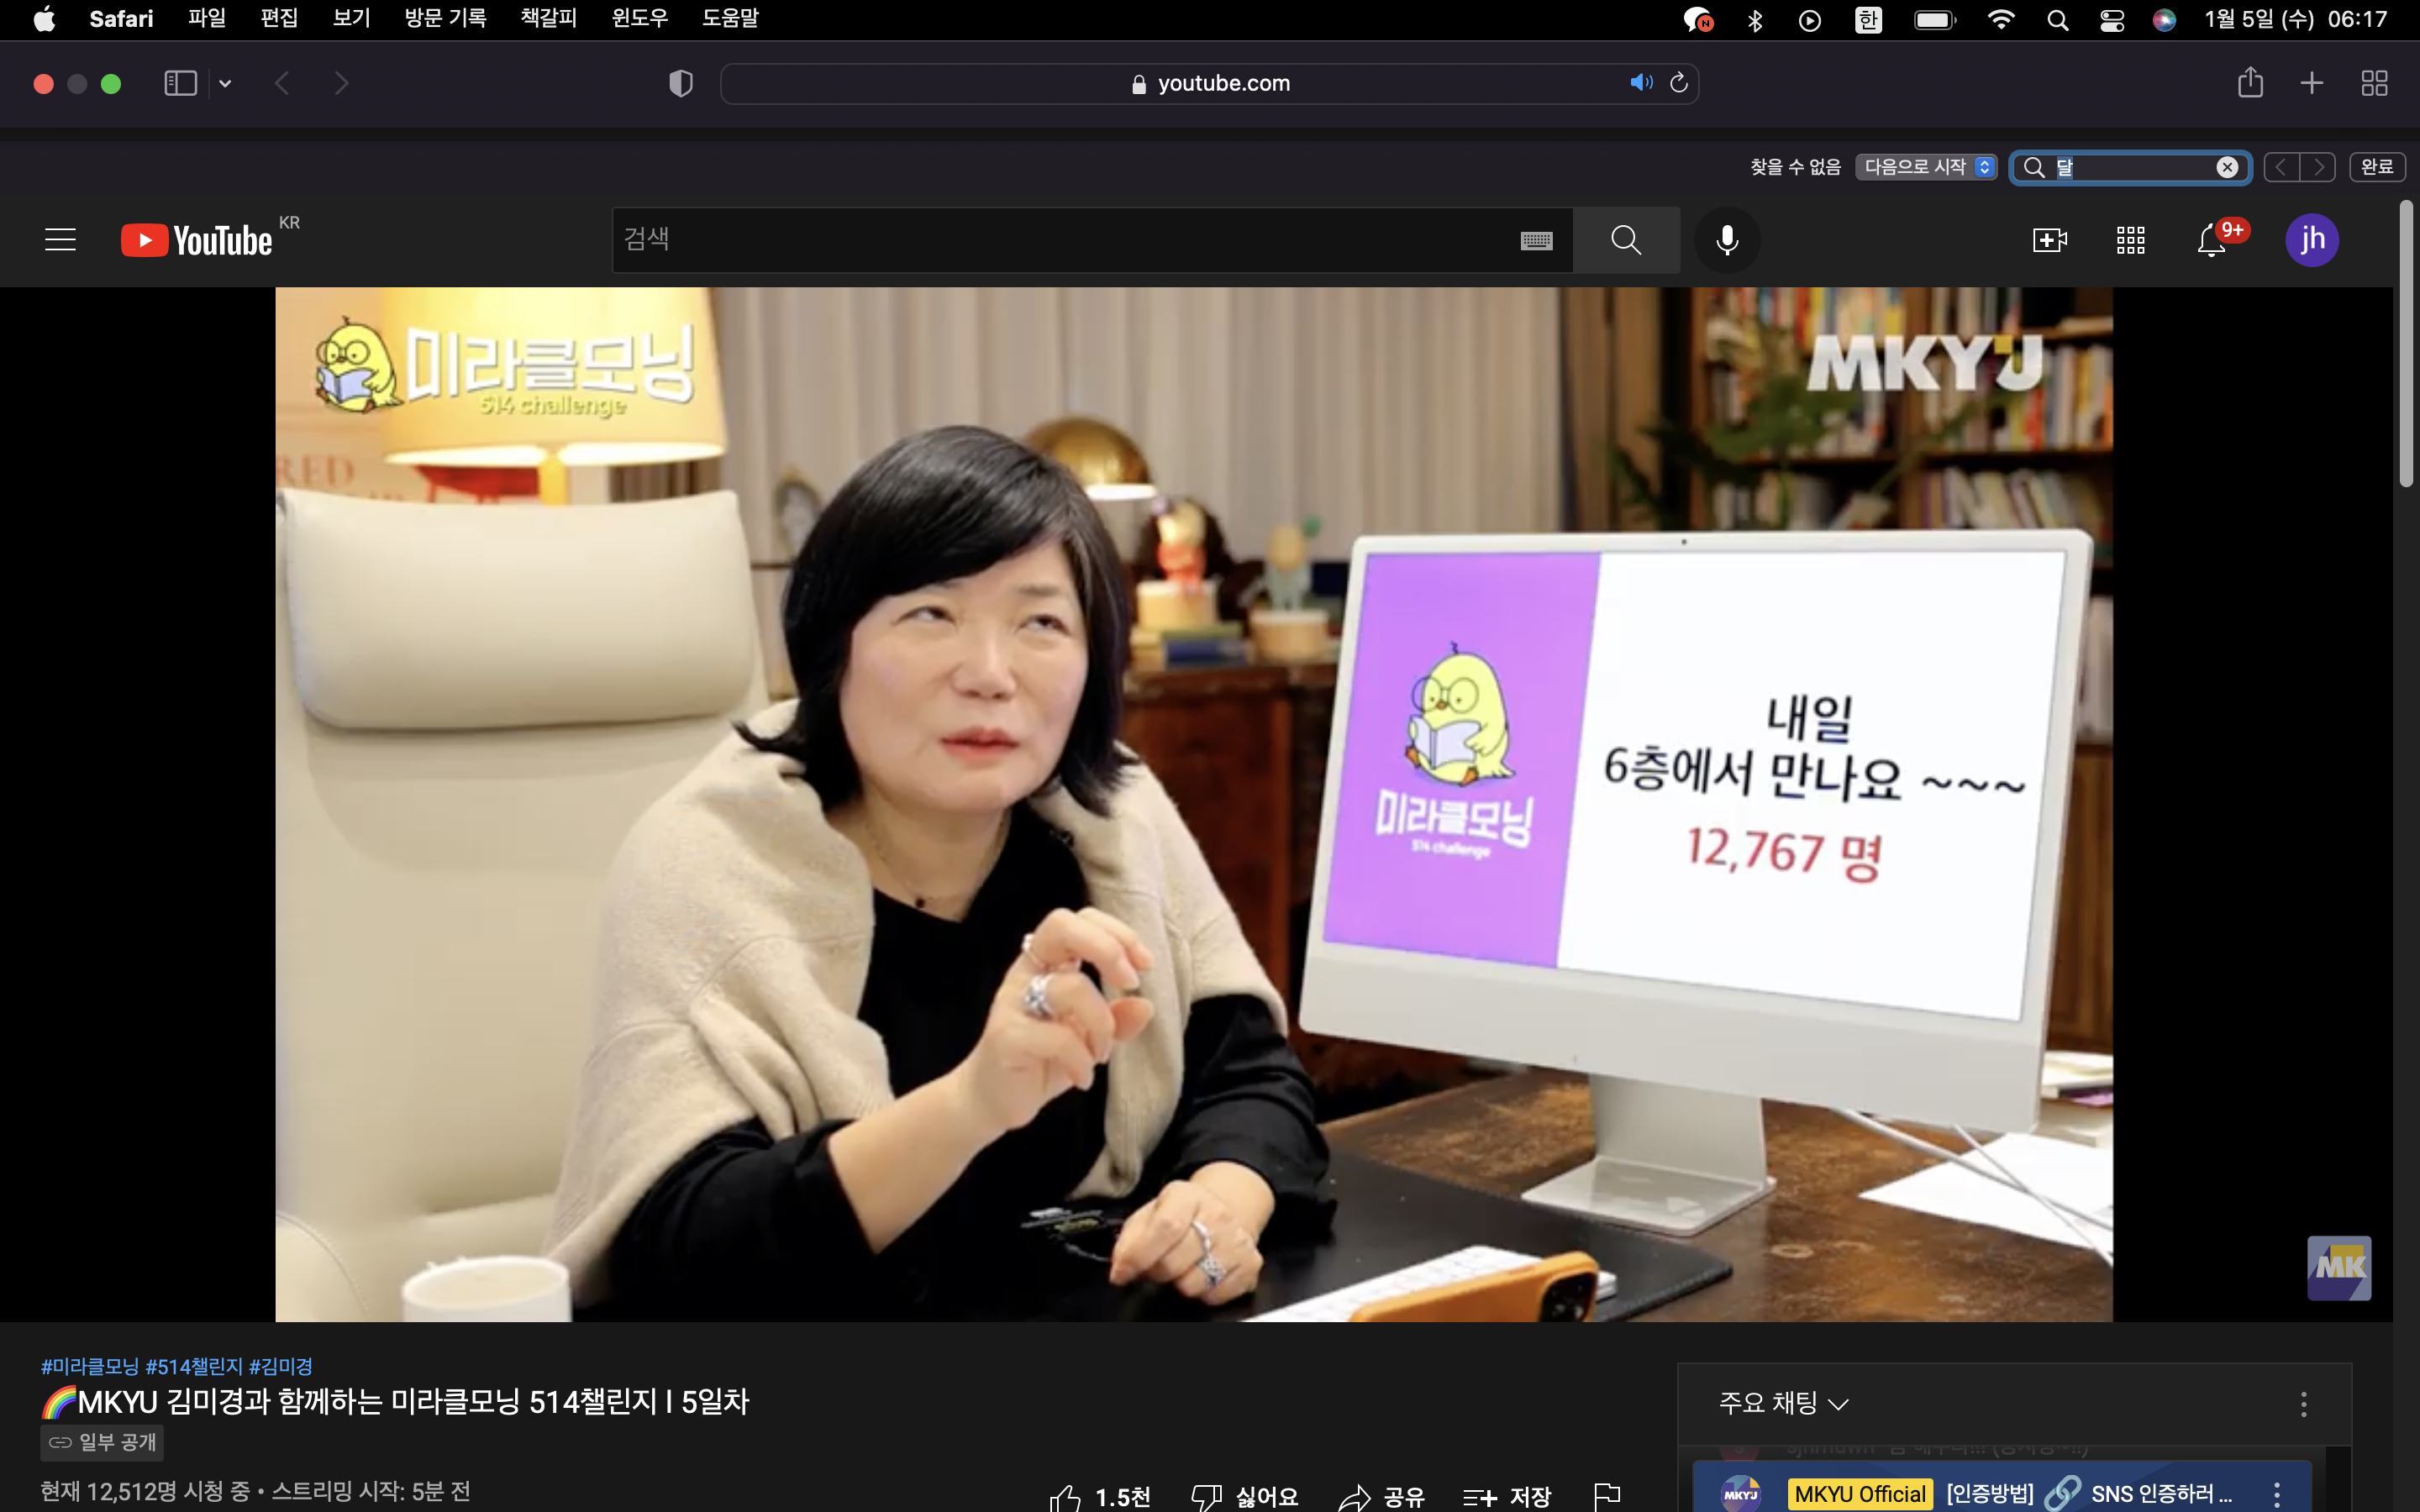The image size is (2420, 1512).
Task: Share the video (공유)
Action: [1381, 1497]
